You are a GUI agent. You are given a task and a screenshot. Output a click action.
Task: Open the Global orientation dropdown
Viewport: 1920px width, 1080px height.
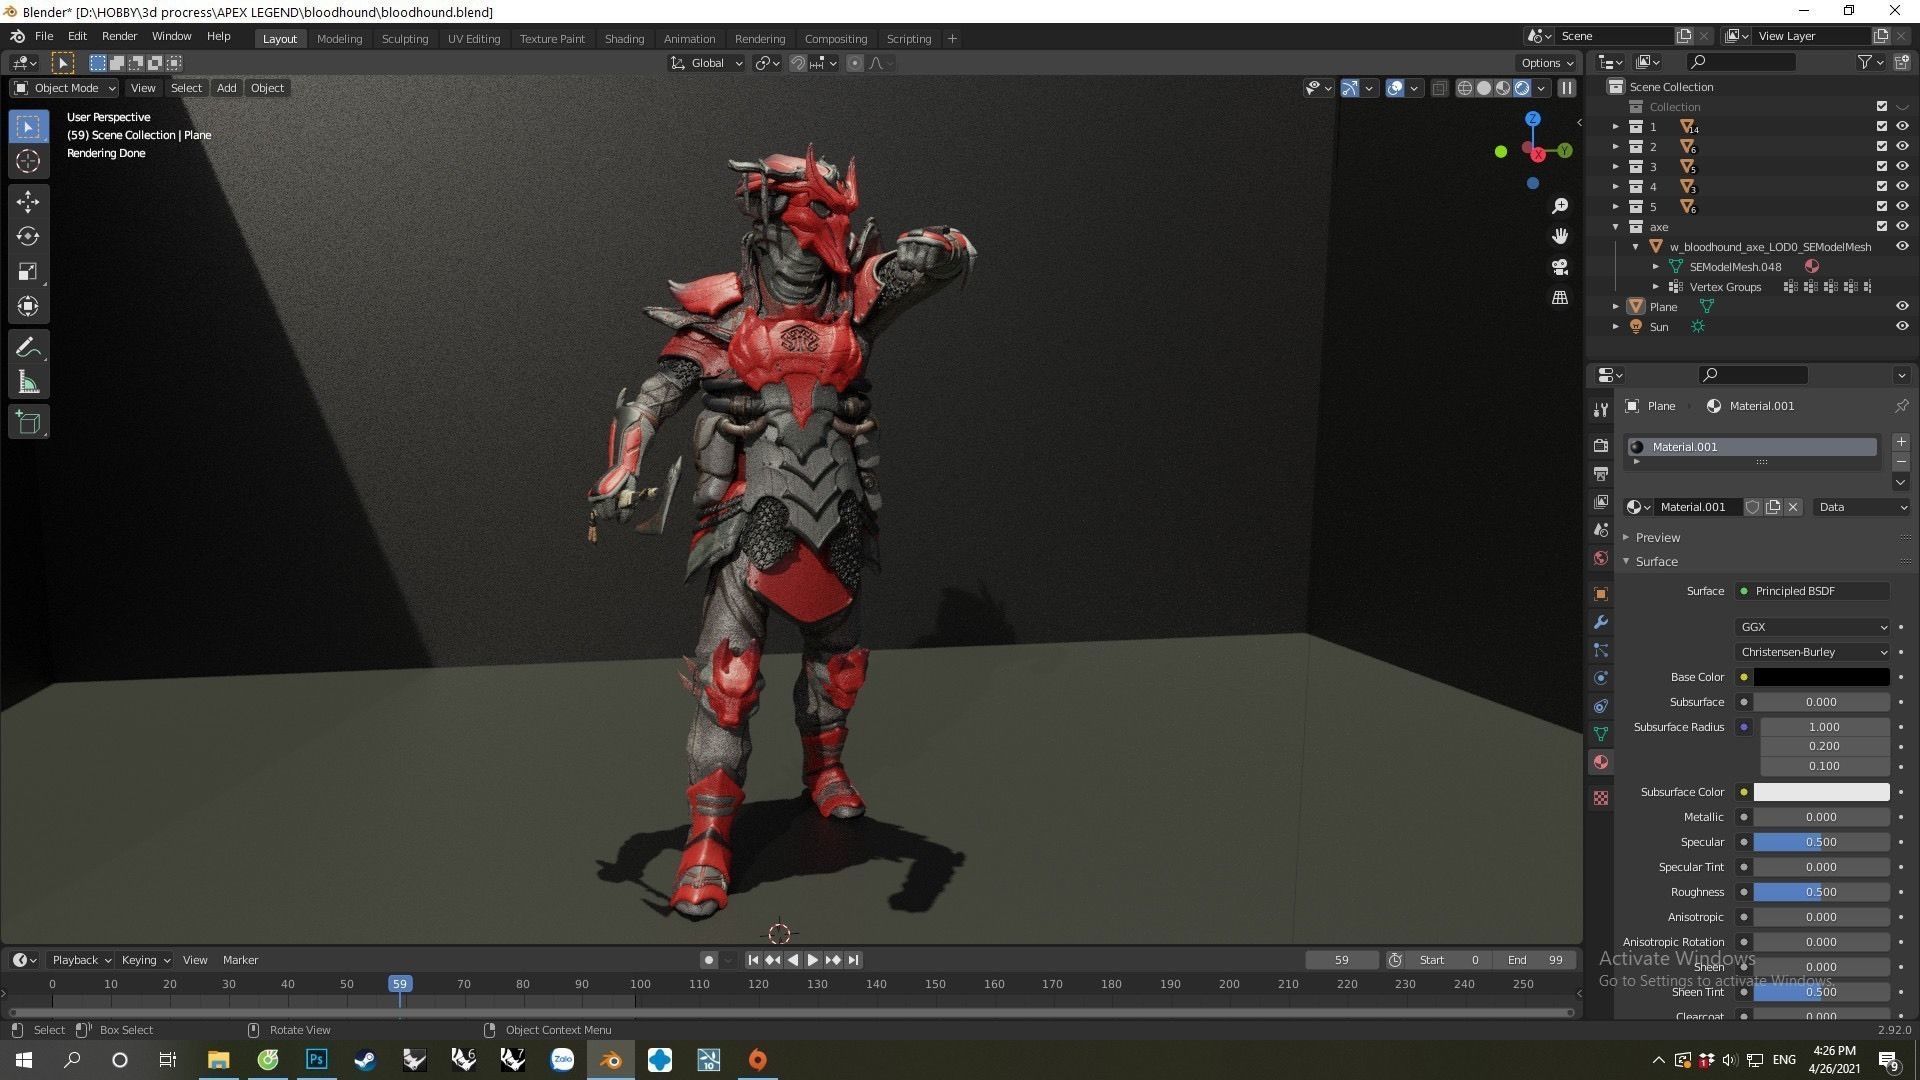pyautogui.click(x=706, y=63)
